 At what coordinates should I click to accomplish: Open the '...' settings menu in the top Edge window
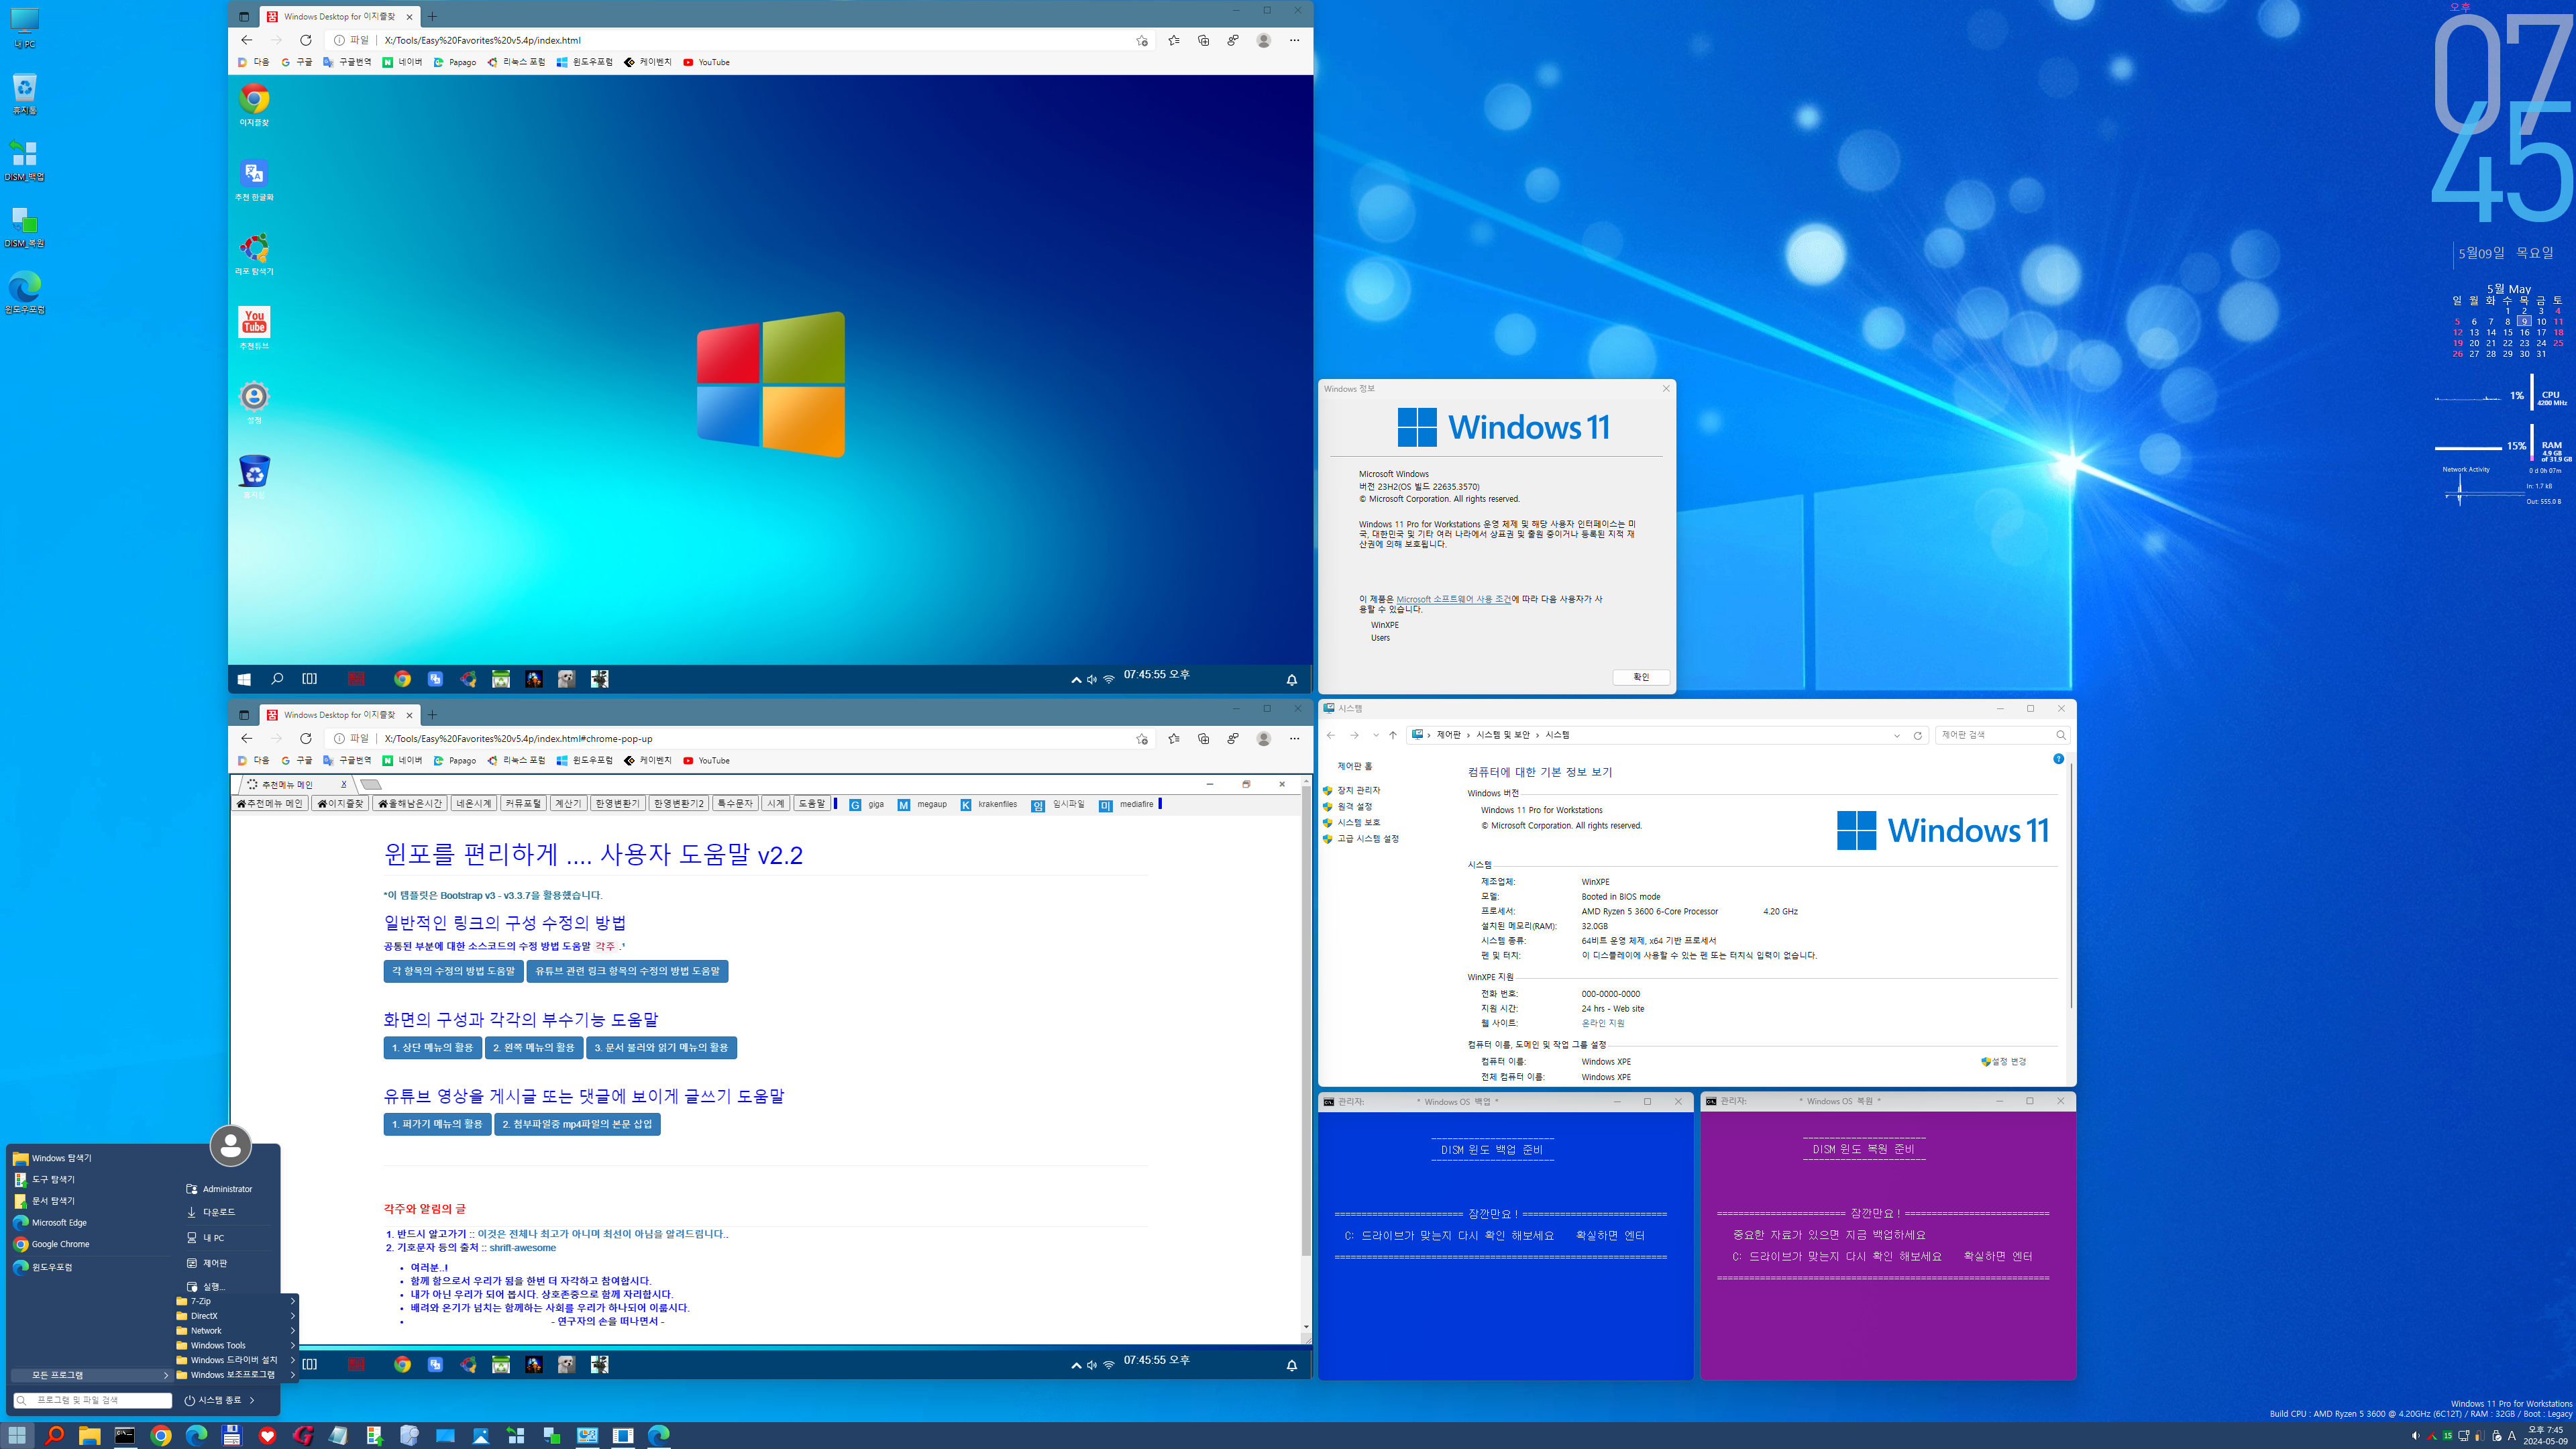click(x=1295, y=40)
